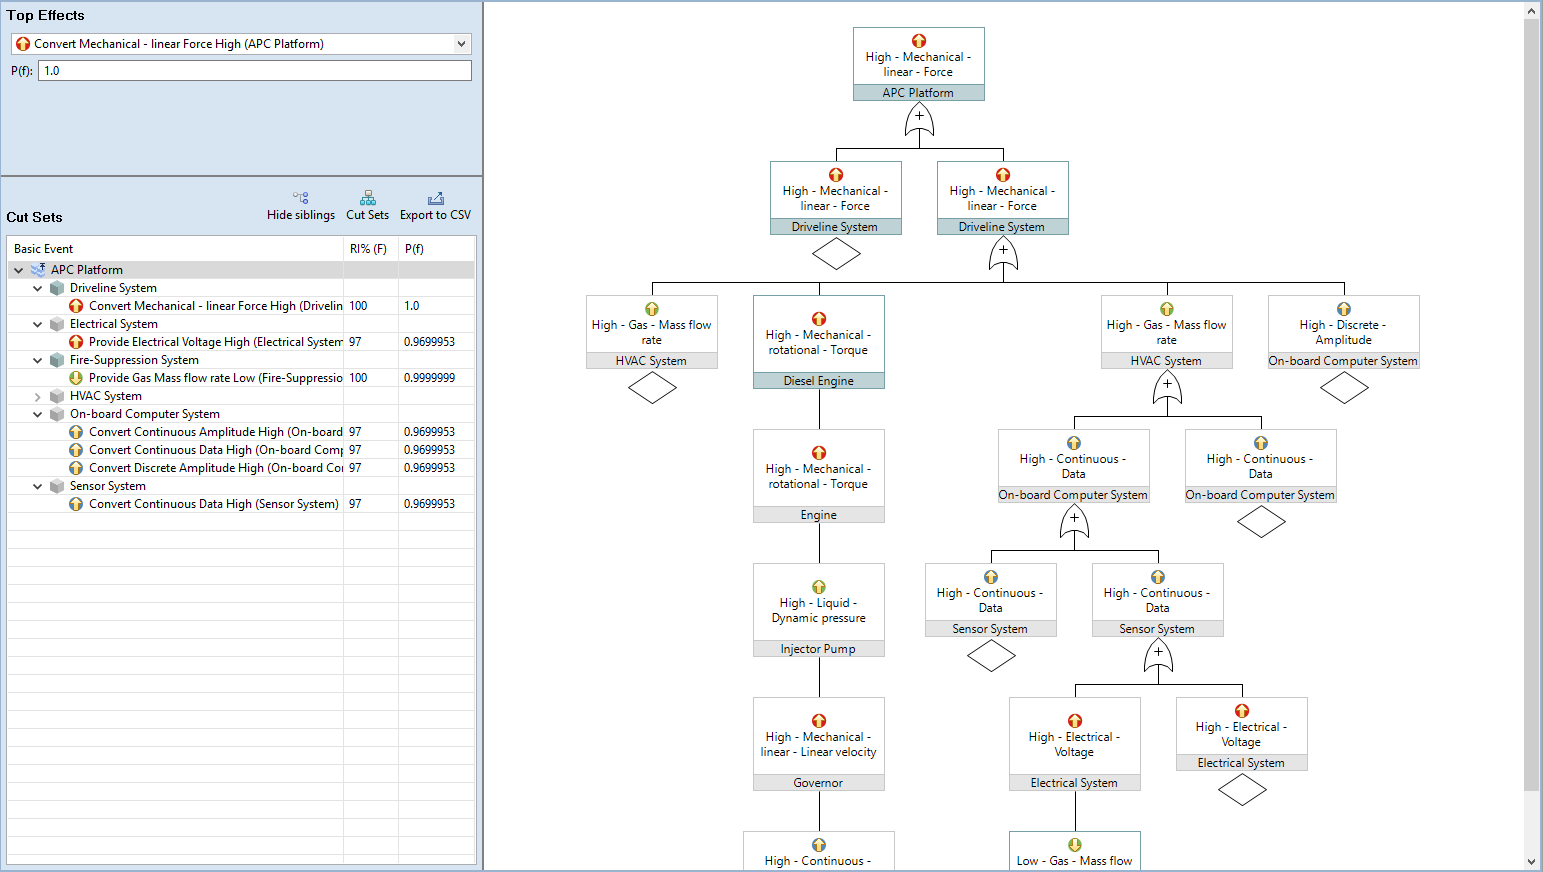The image size is (1543, 872).
Task: Click the OR gate under the right HVAC System node
Action: coord(1167,388)
